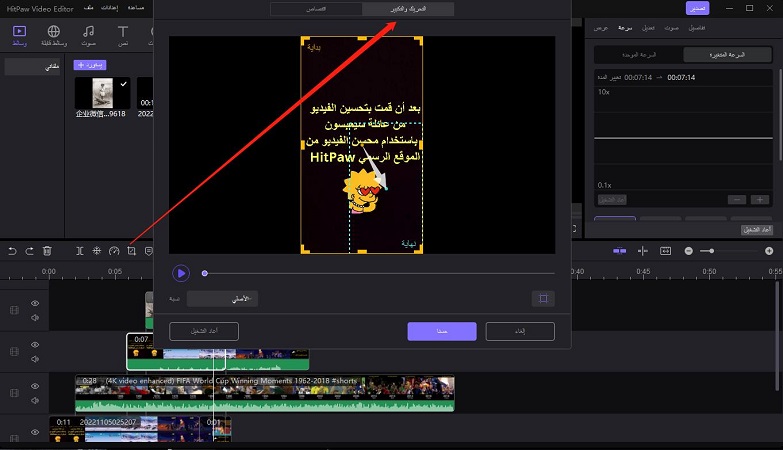Confirm the crop dialog with the purple button
This screenshot has width=783, height=450.
pyautogui.click(x=442, y=331)
